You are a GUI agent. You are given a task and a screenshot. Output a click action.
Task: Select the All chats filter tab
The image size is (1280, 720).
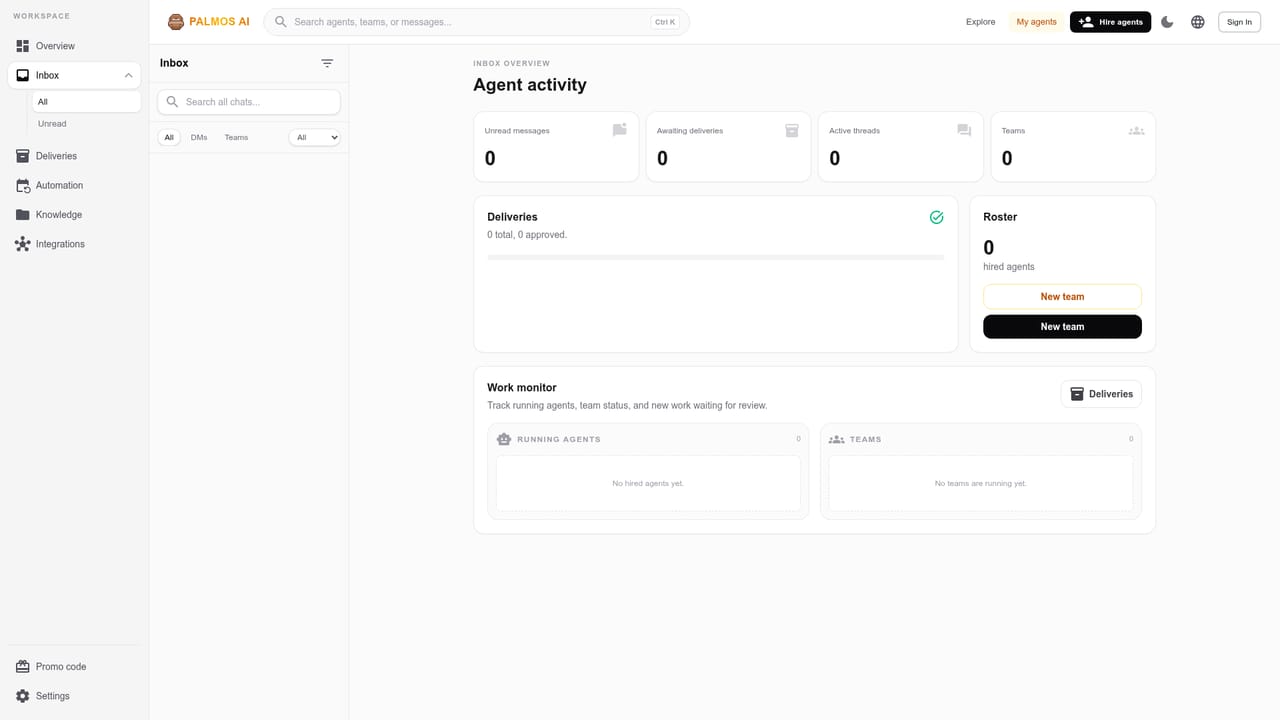169,137
